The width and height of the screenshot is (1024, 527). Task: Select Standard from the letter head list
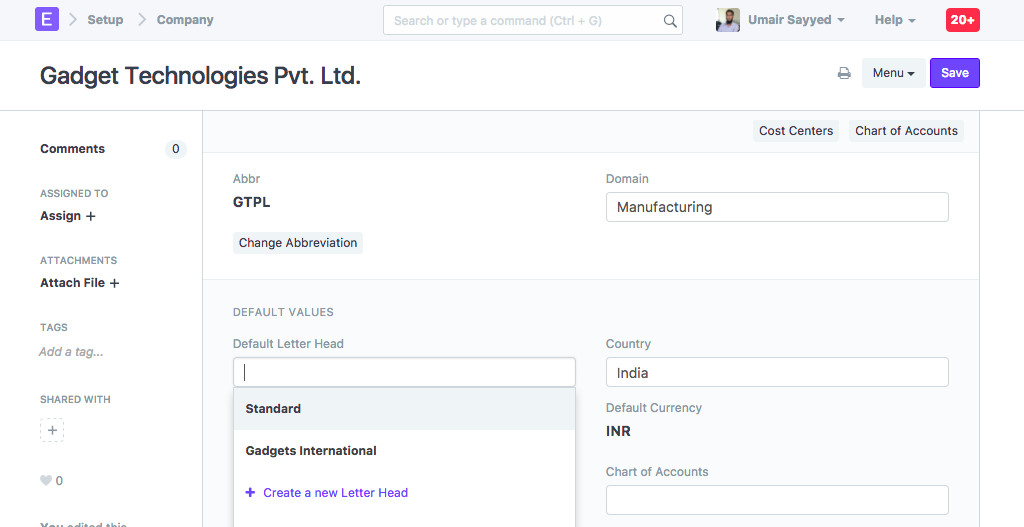coord(273,409)
